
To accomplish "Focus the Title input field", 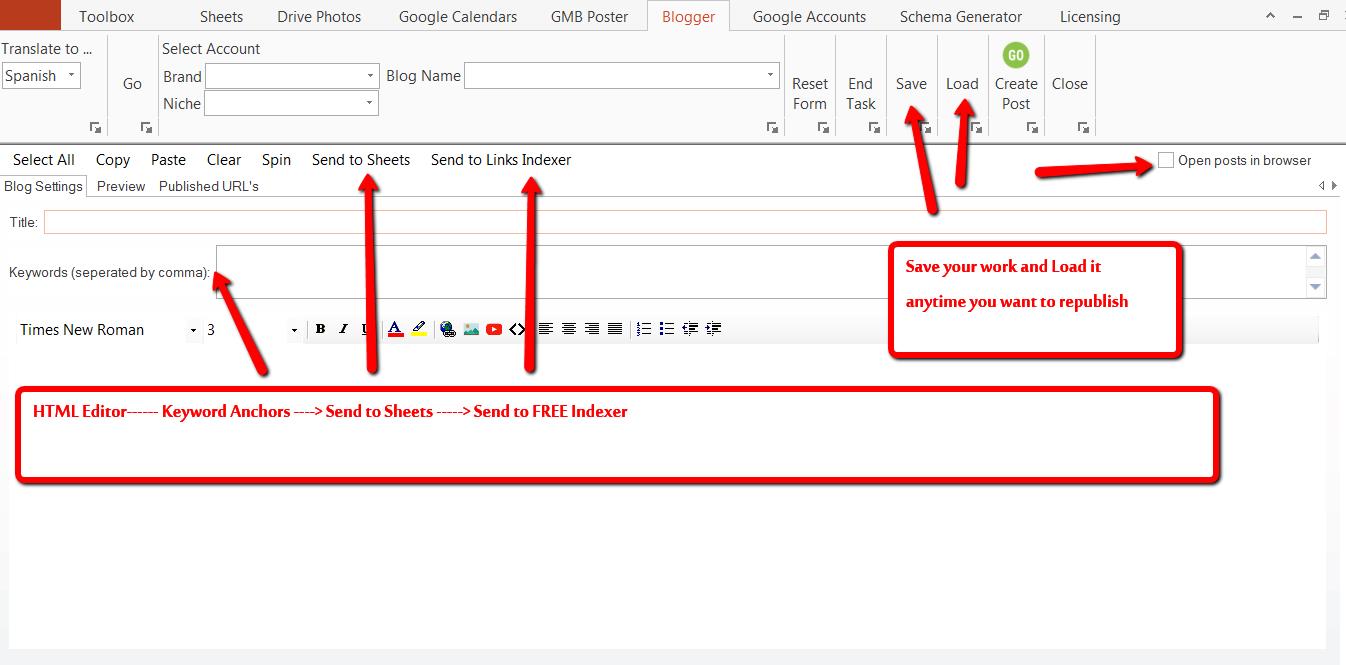I will tap(685, 222).
